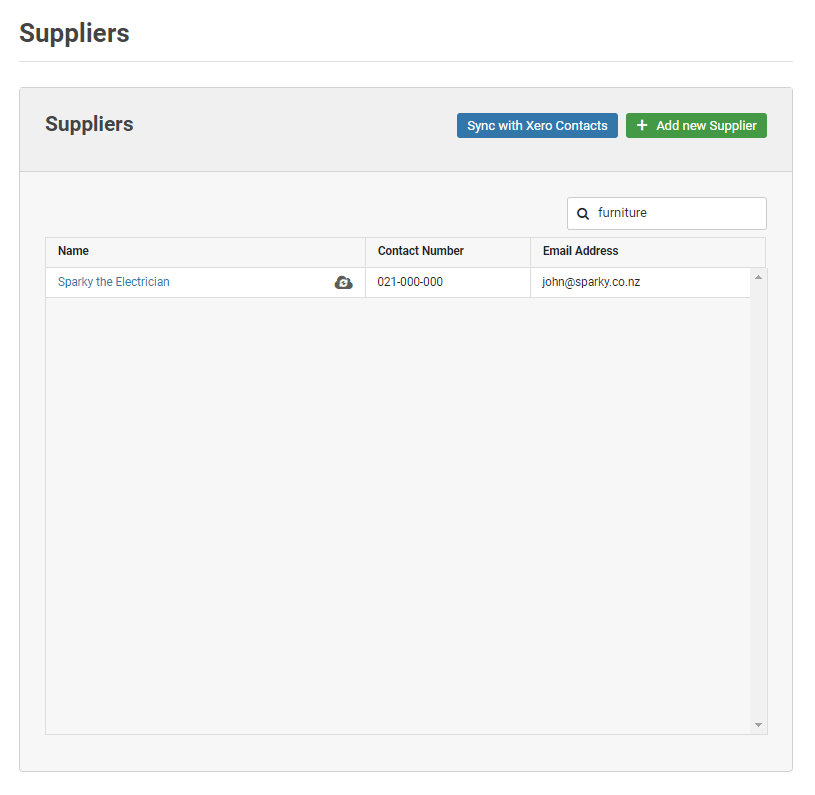Viewport: 815px width, 795px height.
Task: Sort by the Name column header
Action: click(x=73, y=251)
